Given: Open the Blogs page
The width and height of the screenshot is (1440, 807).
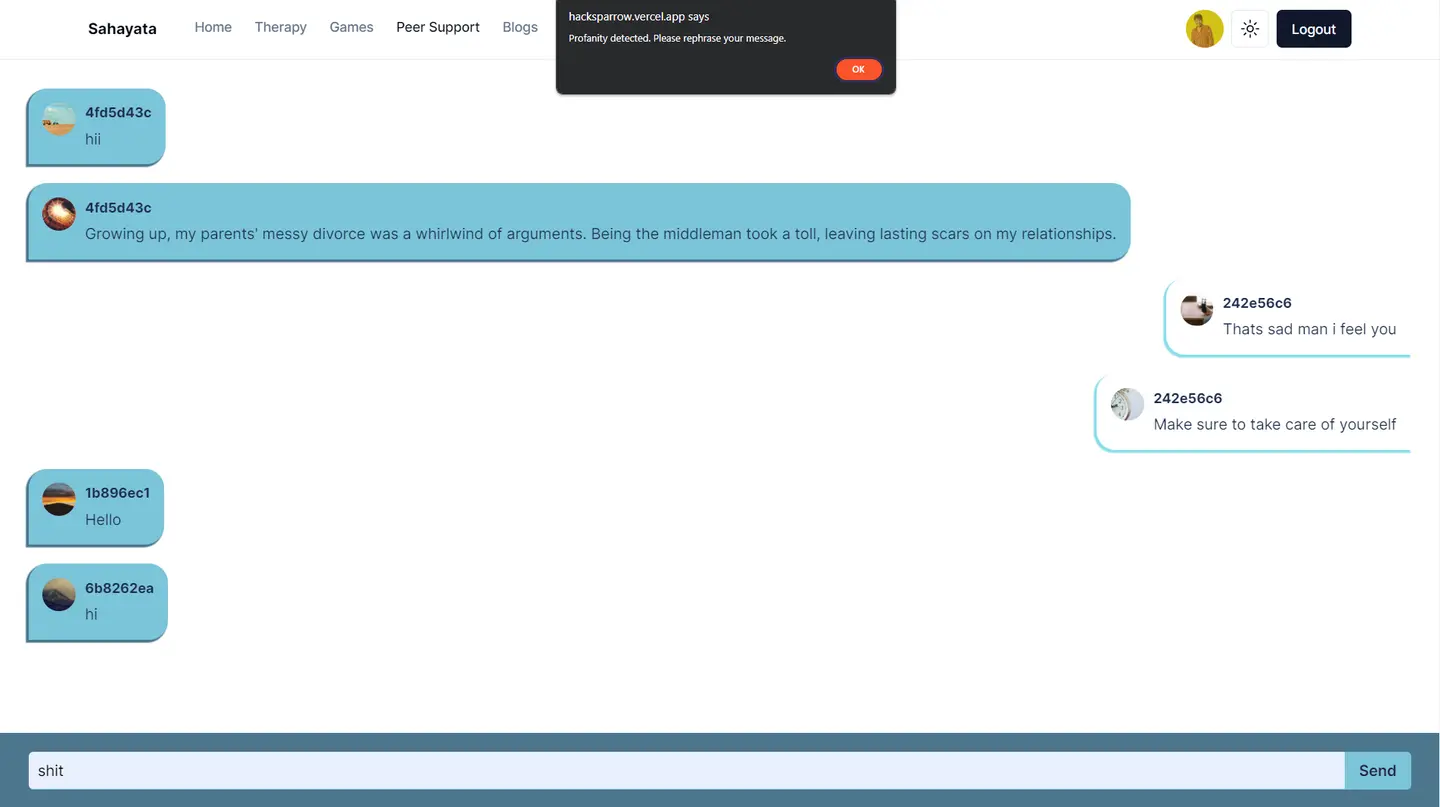Looking at the screenshot, I should pyautogui.click(x=520, y=27).
